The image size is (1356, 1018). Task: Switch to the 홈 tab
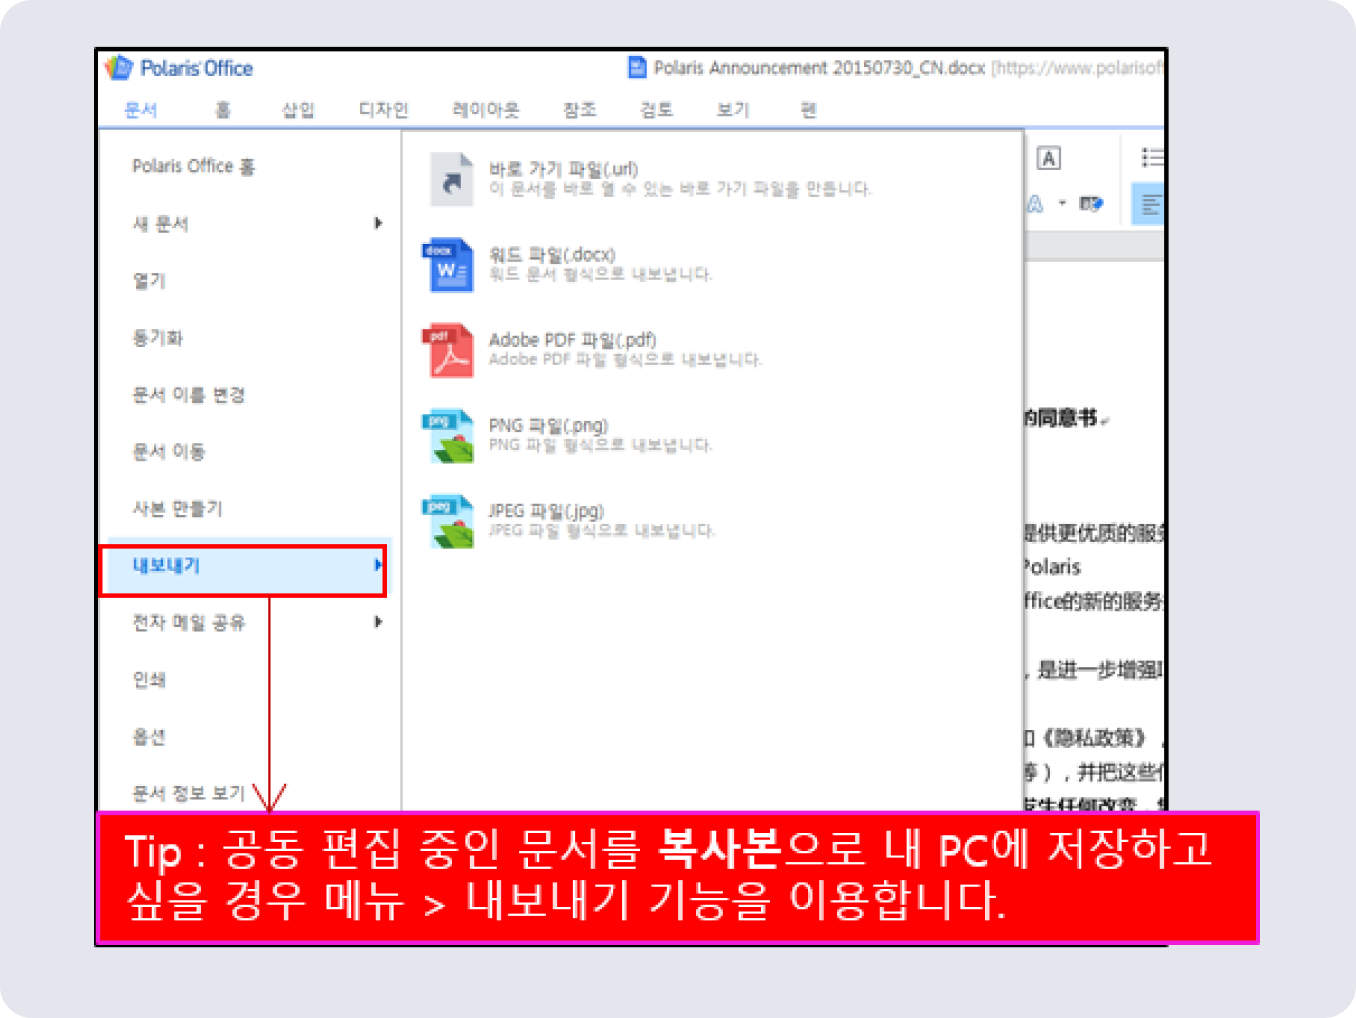coord(223,110)
